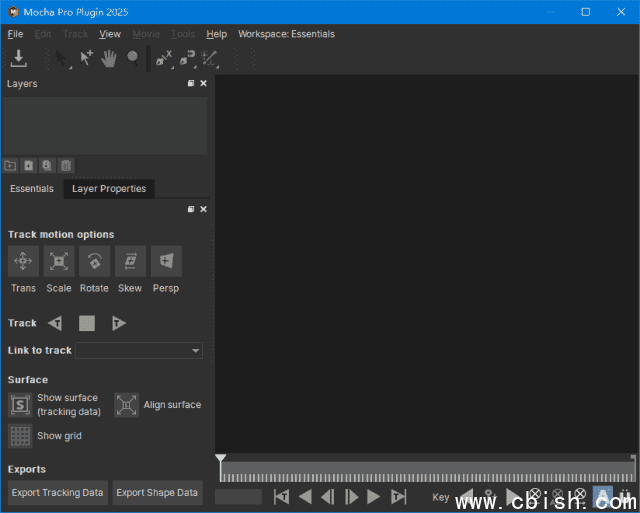Viewport: 640px width, 513px height.
Task: Toggle Show surface (tracking data)
Action: [x=20, y=405]
